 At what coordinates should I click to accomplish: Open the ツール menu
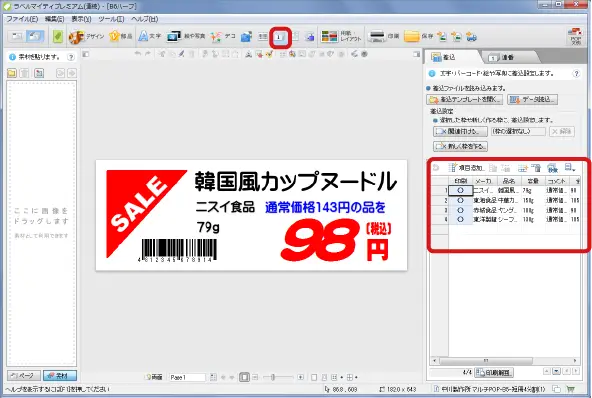[111, 19]
